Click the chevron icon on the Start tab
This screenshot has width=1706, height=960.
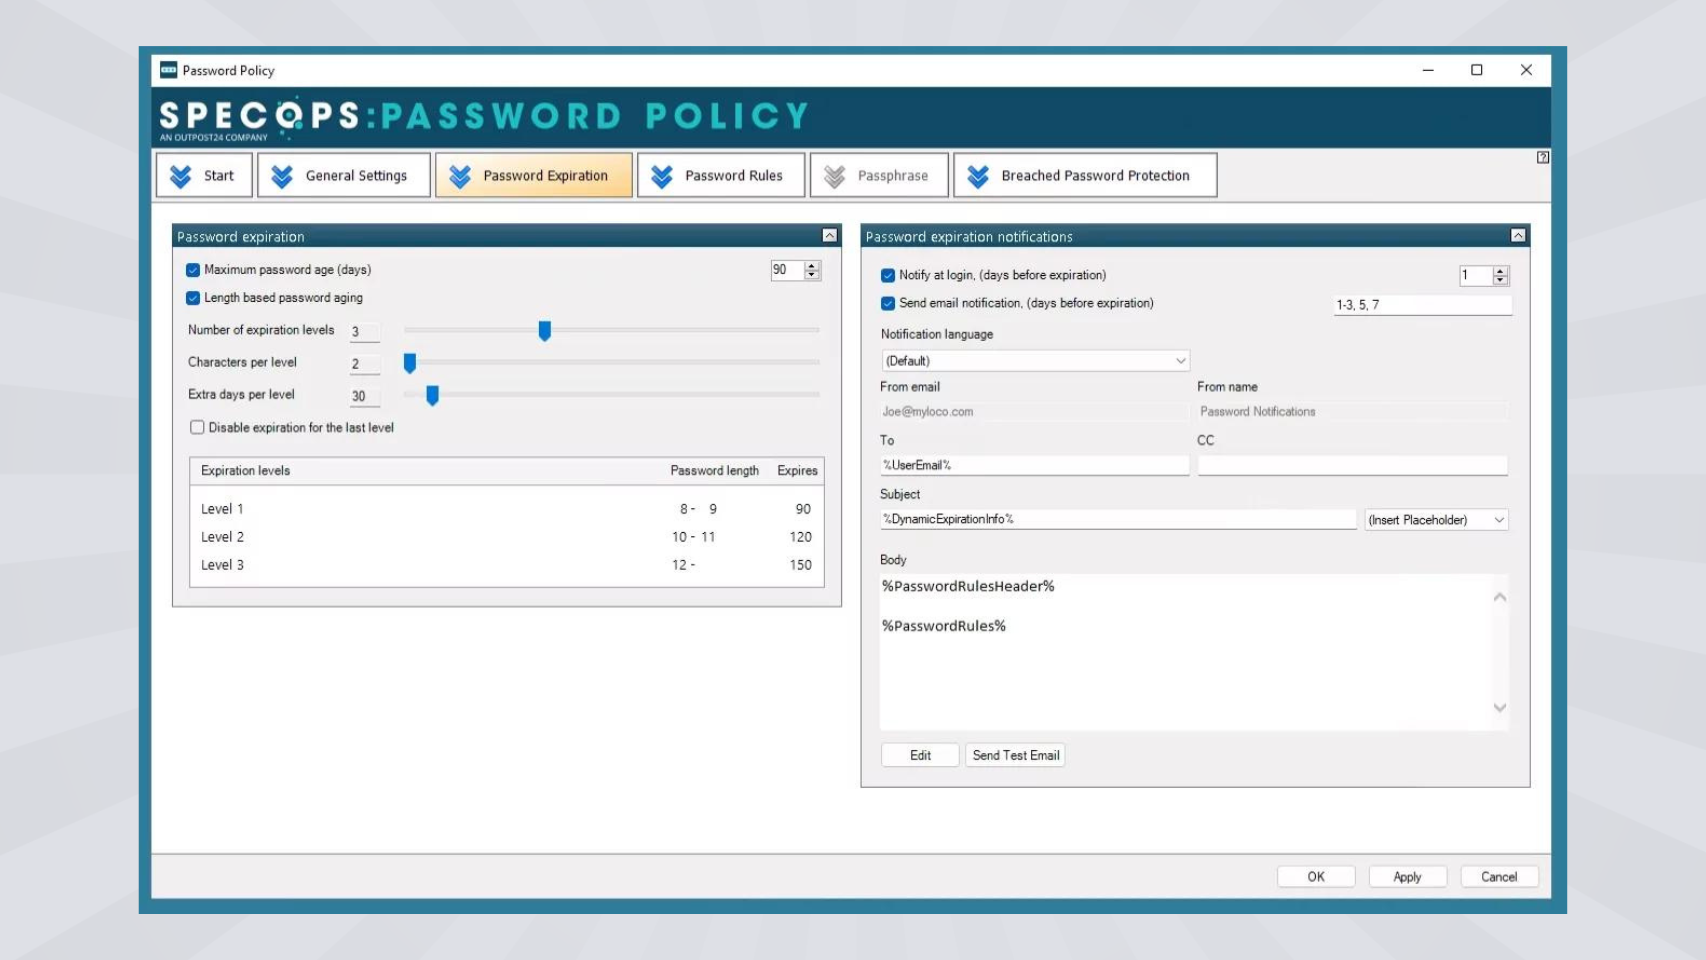180,175
